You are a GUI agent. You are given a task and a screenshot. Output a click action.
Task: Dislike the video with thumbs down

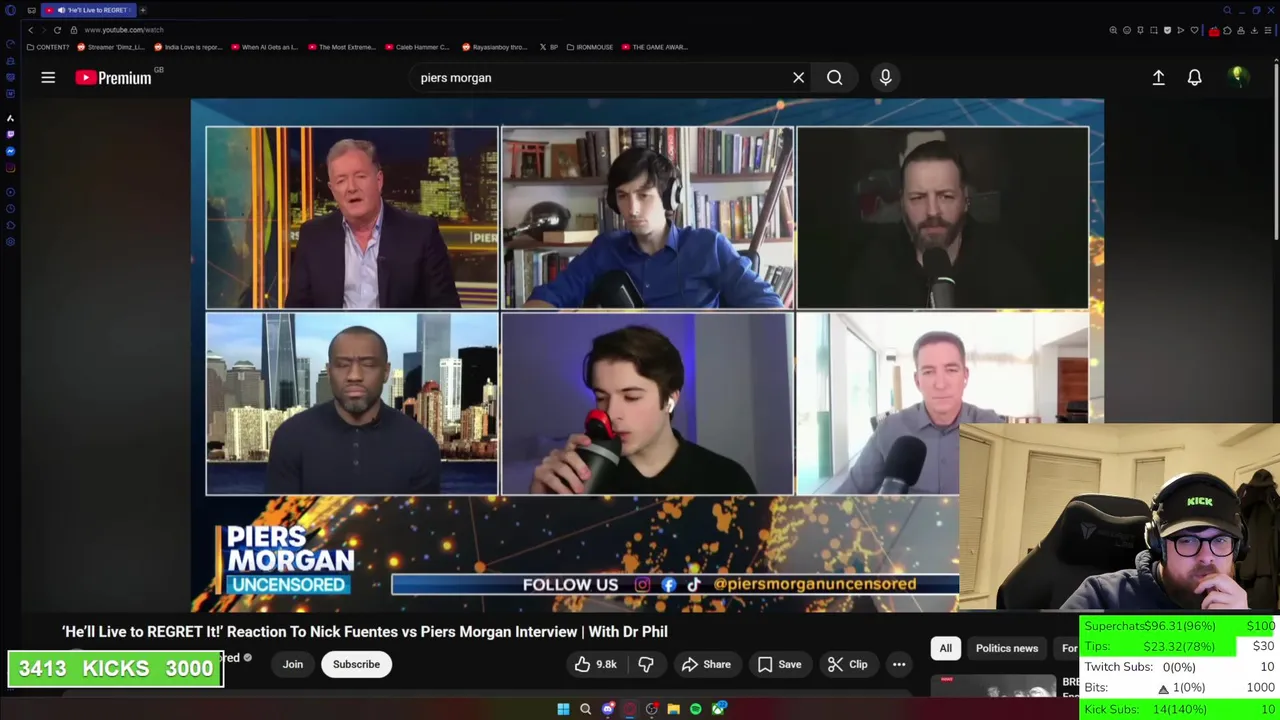click(646, 664)
